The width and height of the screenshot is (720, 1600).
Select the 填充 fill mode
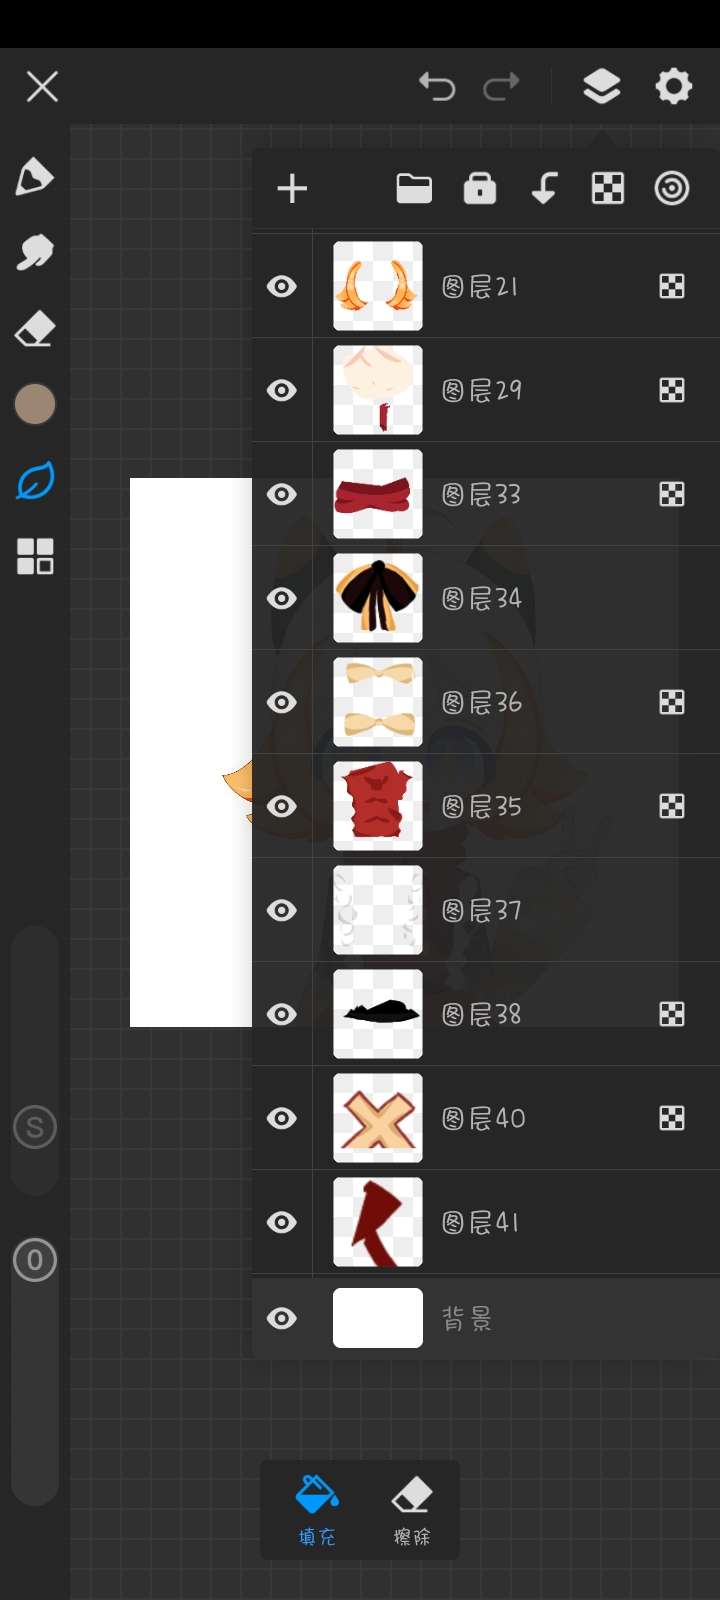[317, 1510]
